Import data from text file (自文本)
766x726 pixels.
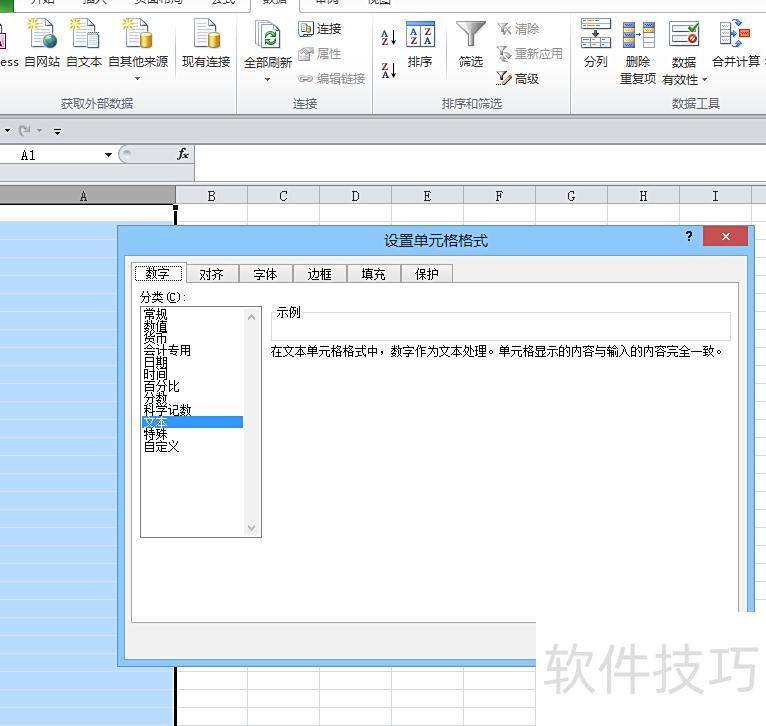(x=84, y=43)
